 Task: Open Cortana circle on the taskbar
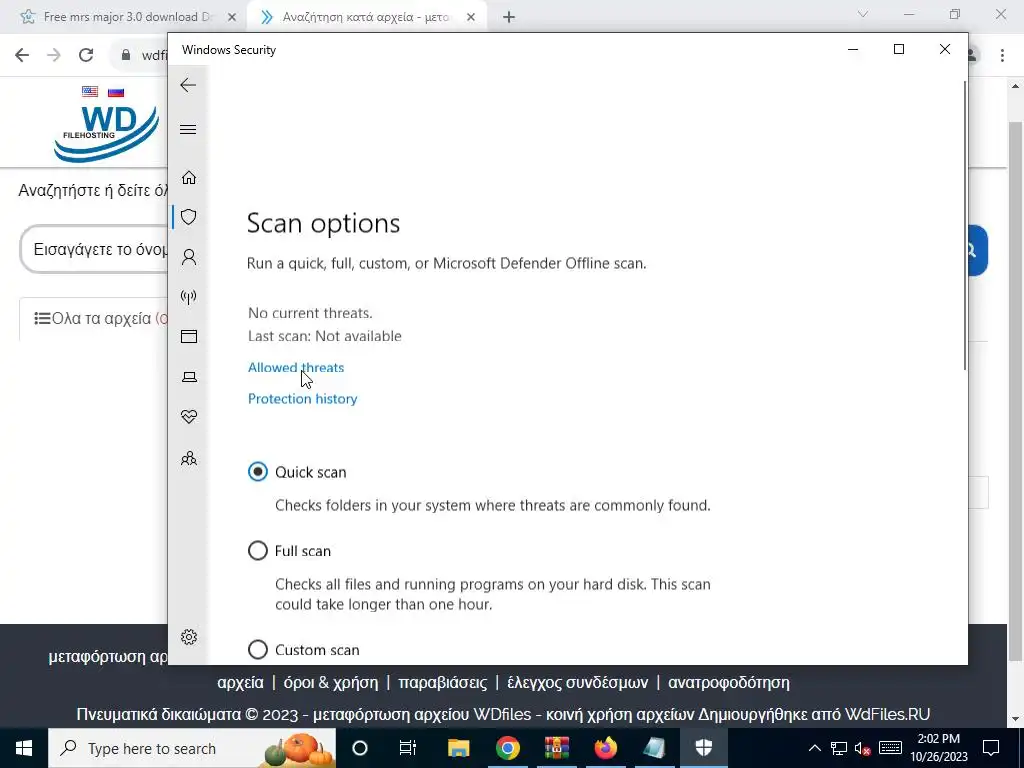[x=360, y=748]
